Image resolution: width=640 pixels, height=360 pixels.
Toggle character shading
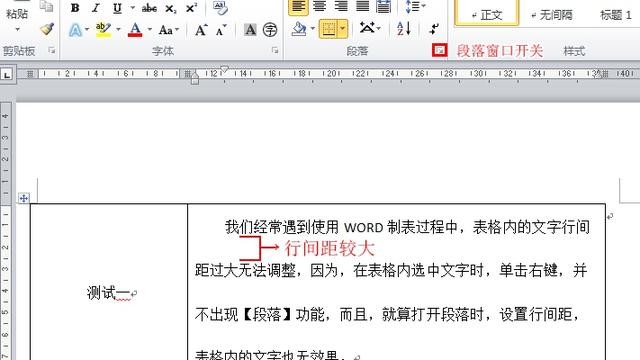click(x=250, y=30)
